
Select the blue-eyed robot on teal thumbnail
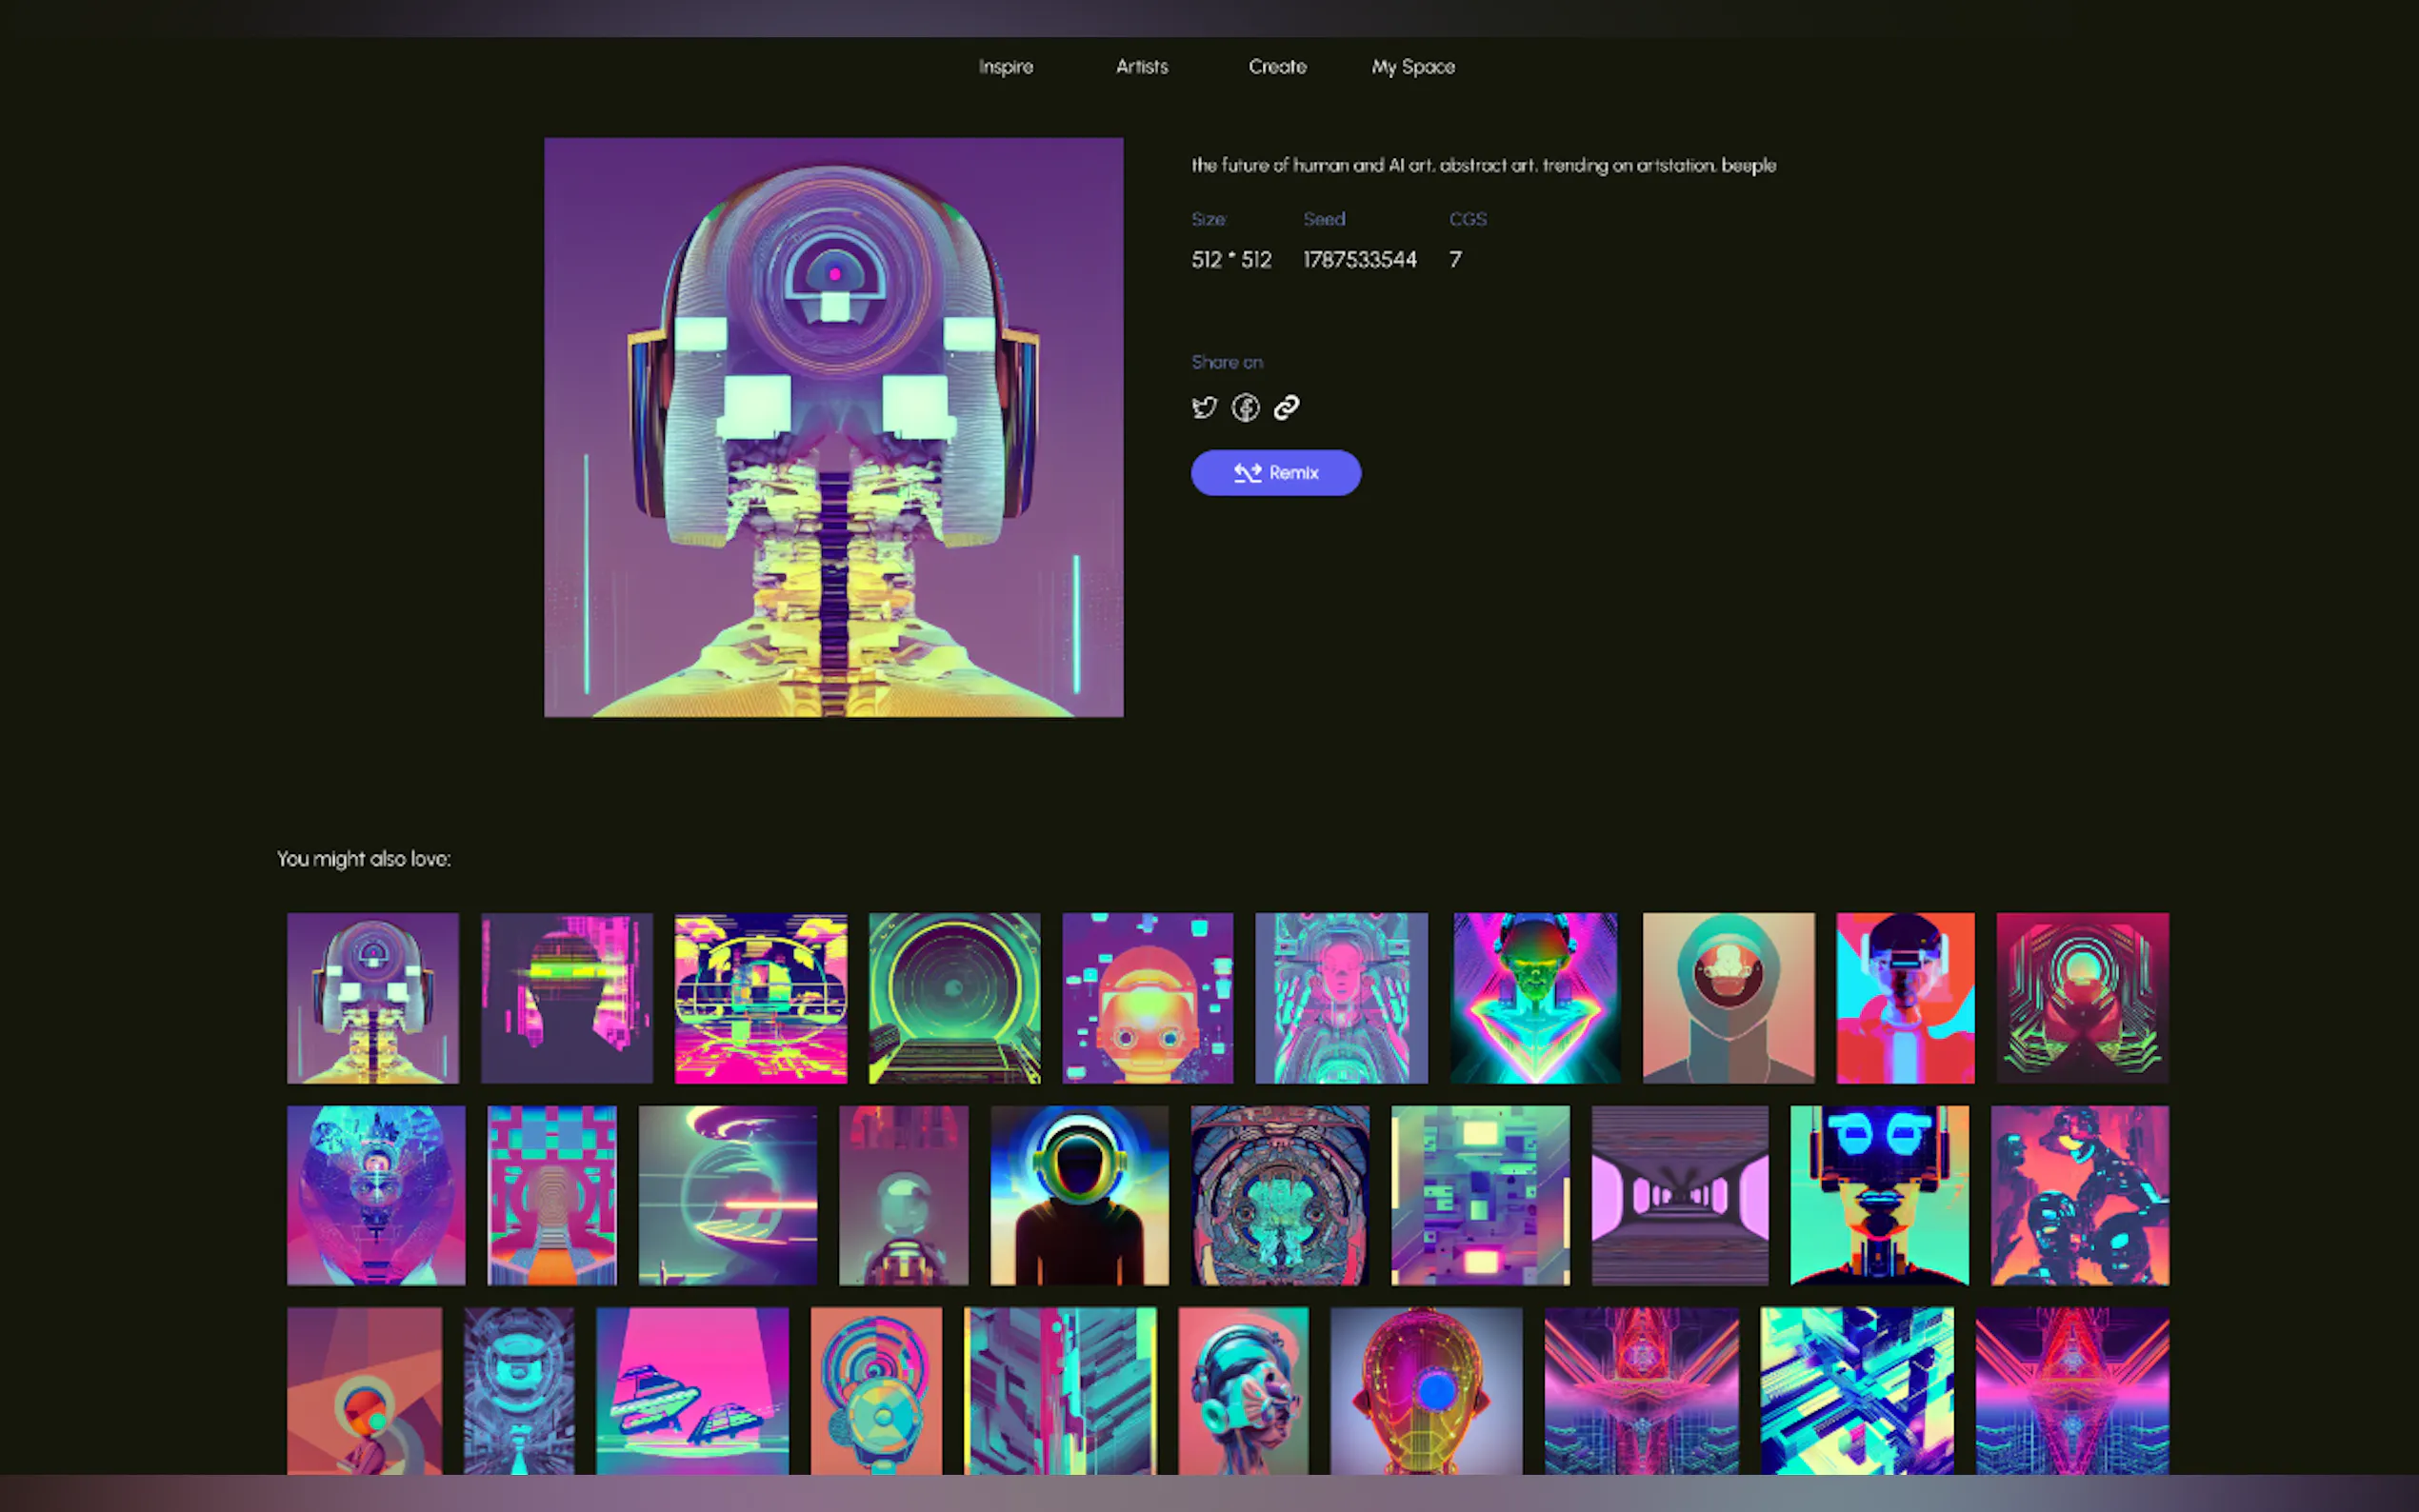point(1879,1195)
